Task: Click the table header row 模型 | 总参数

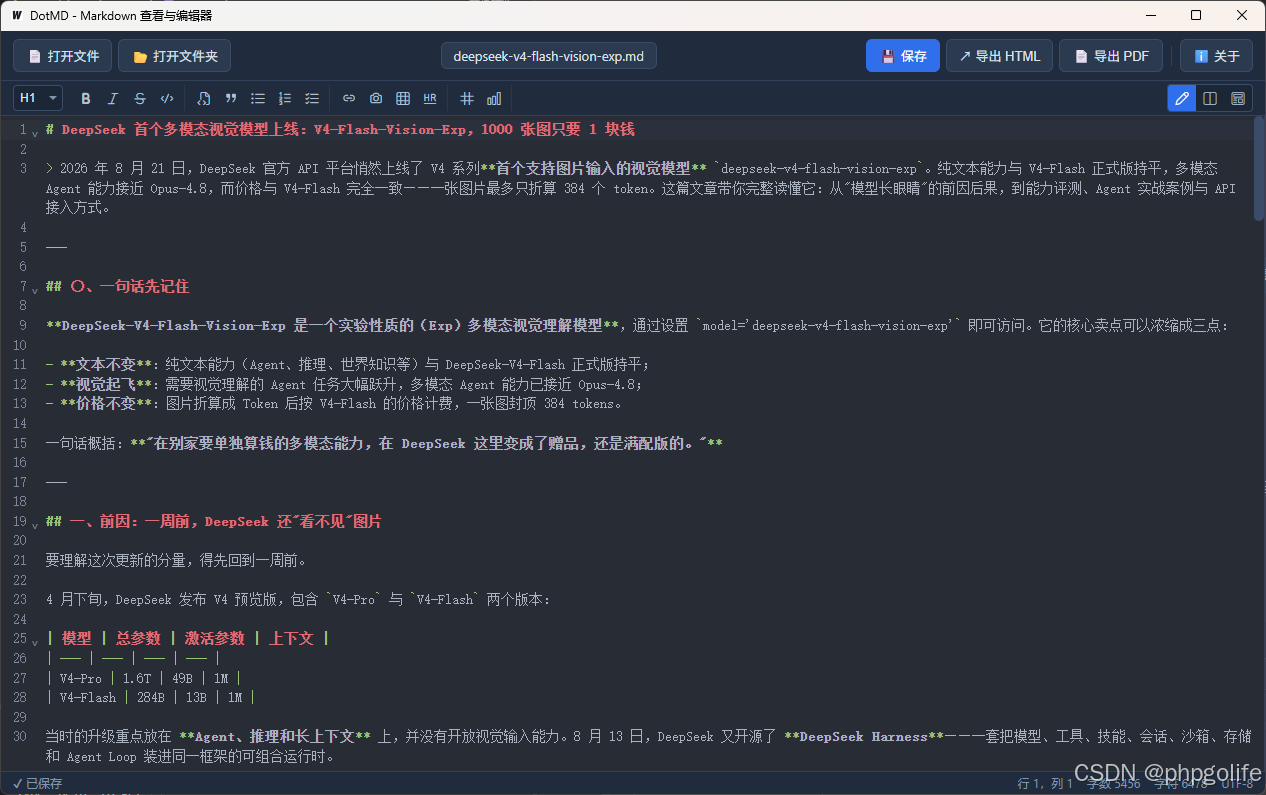Action: pyautogui.click(x=188, y=638)
